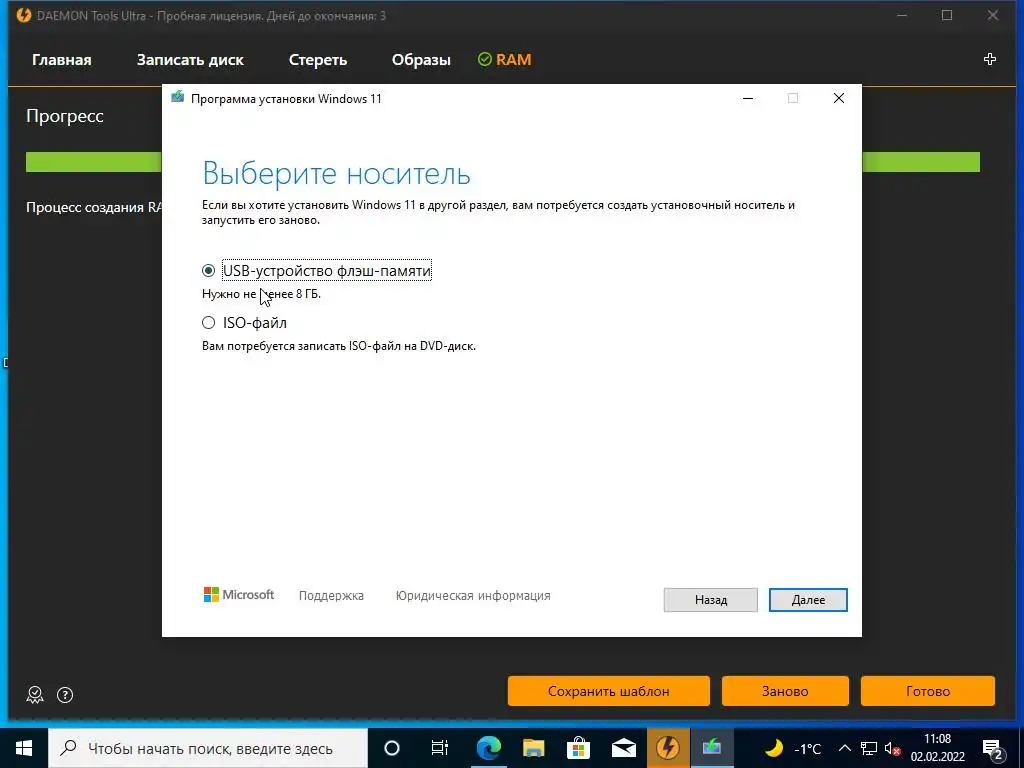1024x768 pixels.
Task: Open the weather widget showing -1°C
Action: (793, 748)
